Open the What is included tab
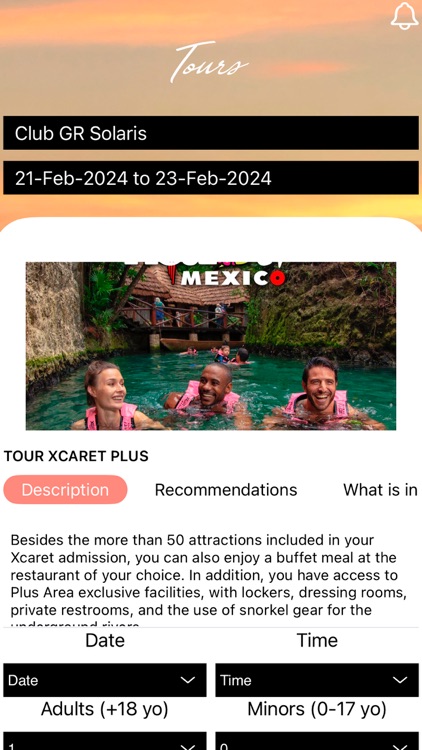Viewport: 422px width, 750px height. [381, 490]
